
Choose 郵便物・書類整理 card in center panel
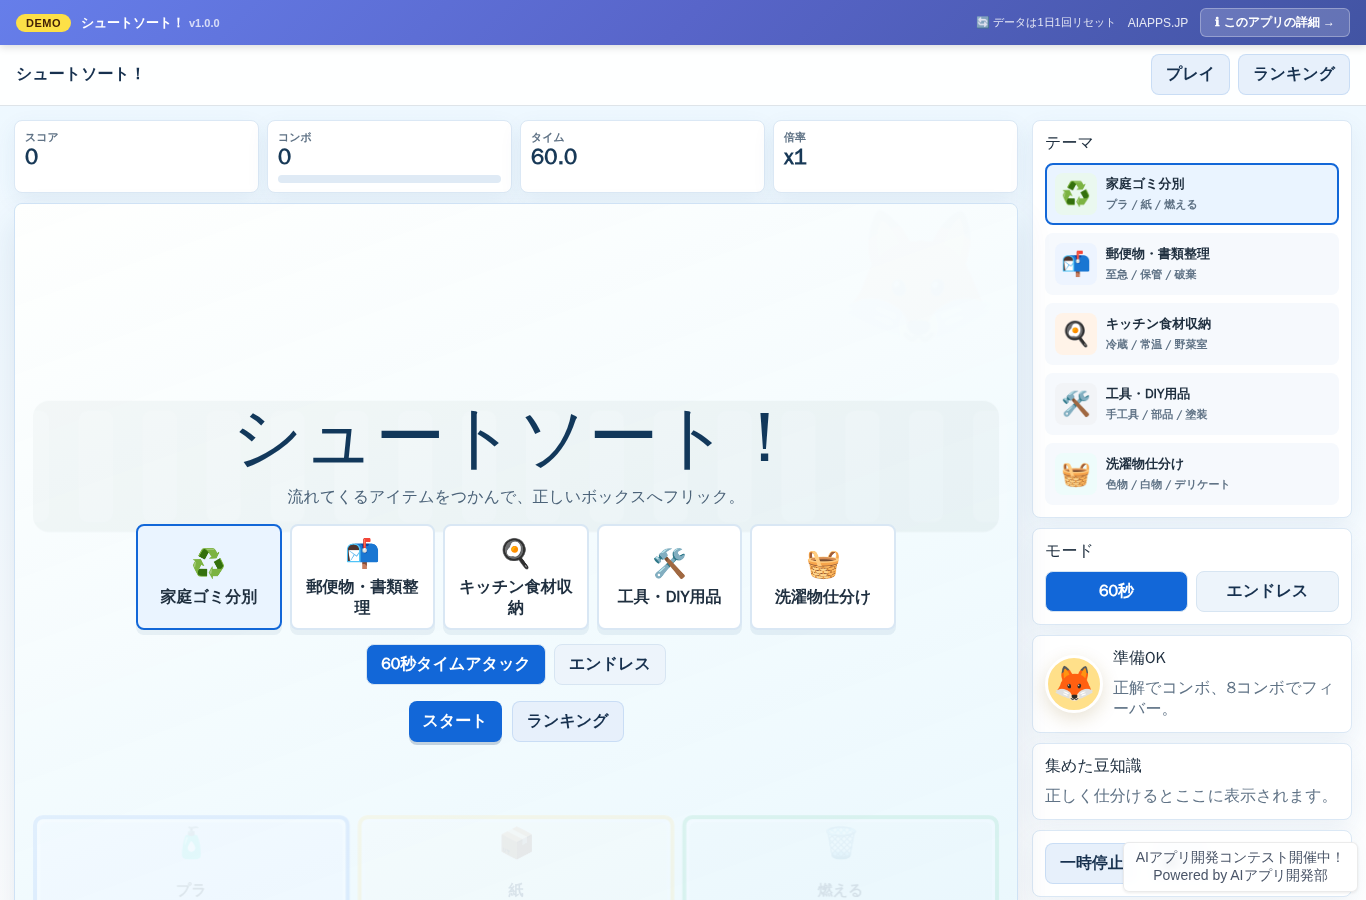click(x=362, y=577)
